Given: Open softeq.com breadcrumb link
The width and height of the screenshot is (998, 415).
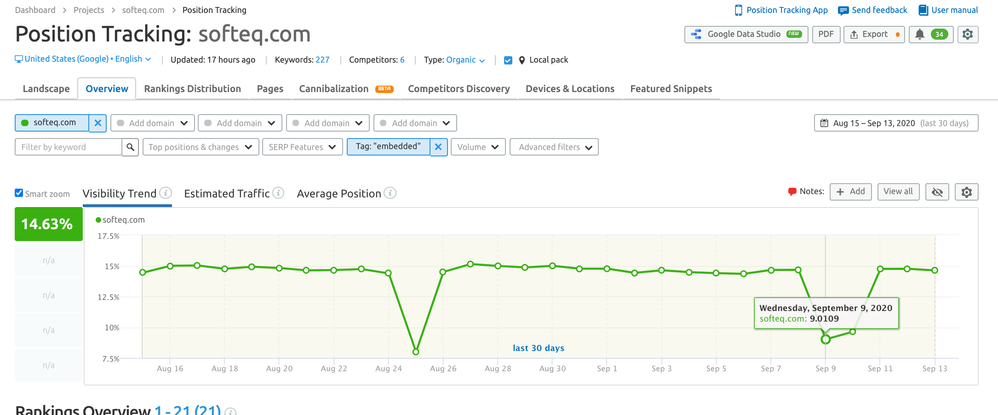Looking at the screenshot, I should click(144, 10).
